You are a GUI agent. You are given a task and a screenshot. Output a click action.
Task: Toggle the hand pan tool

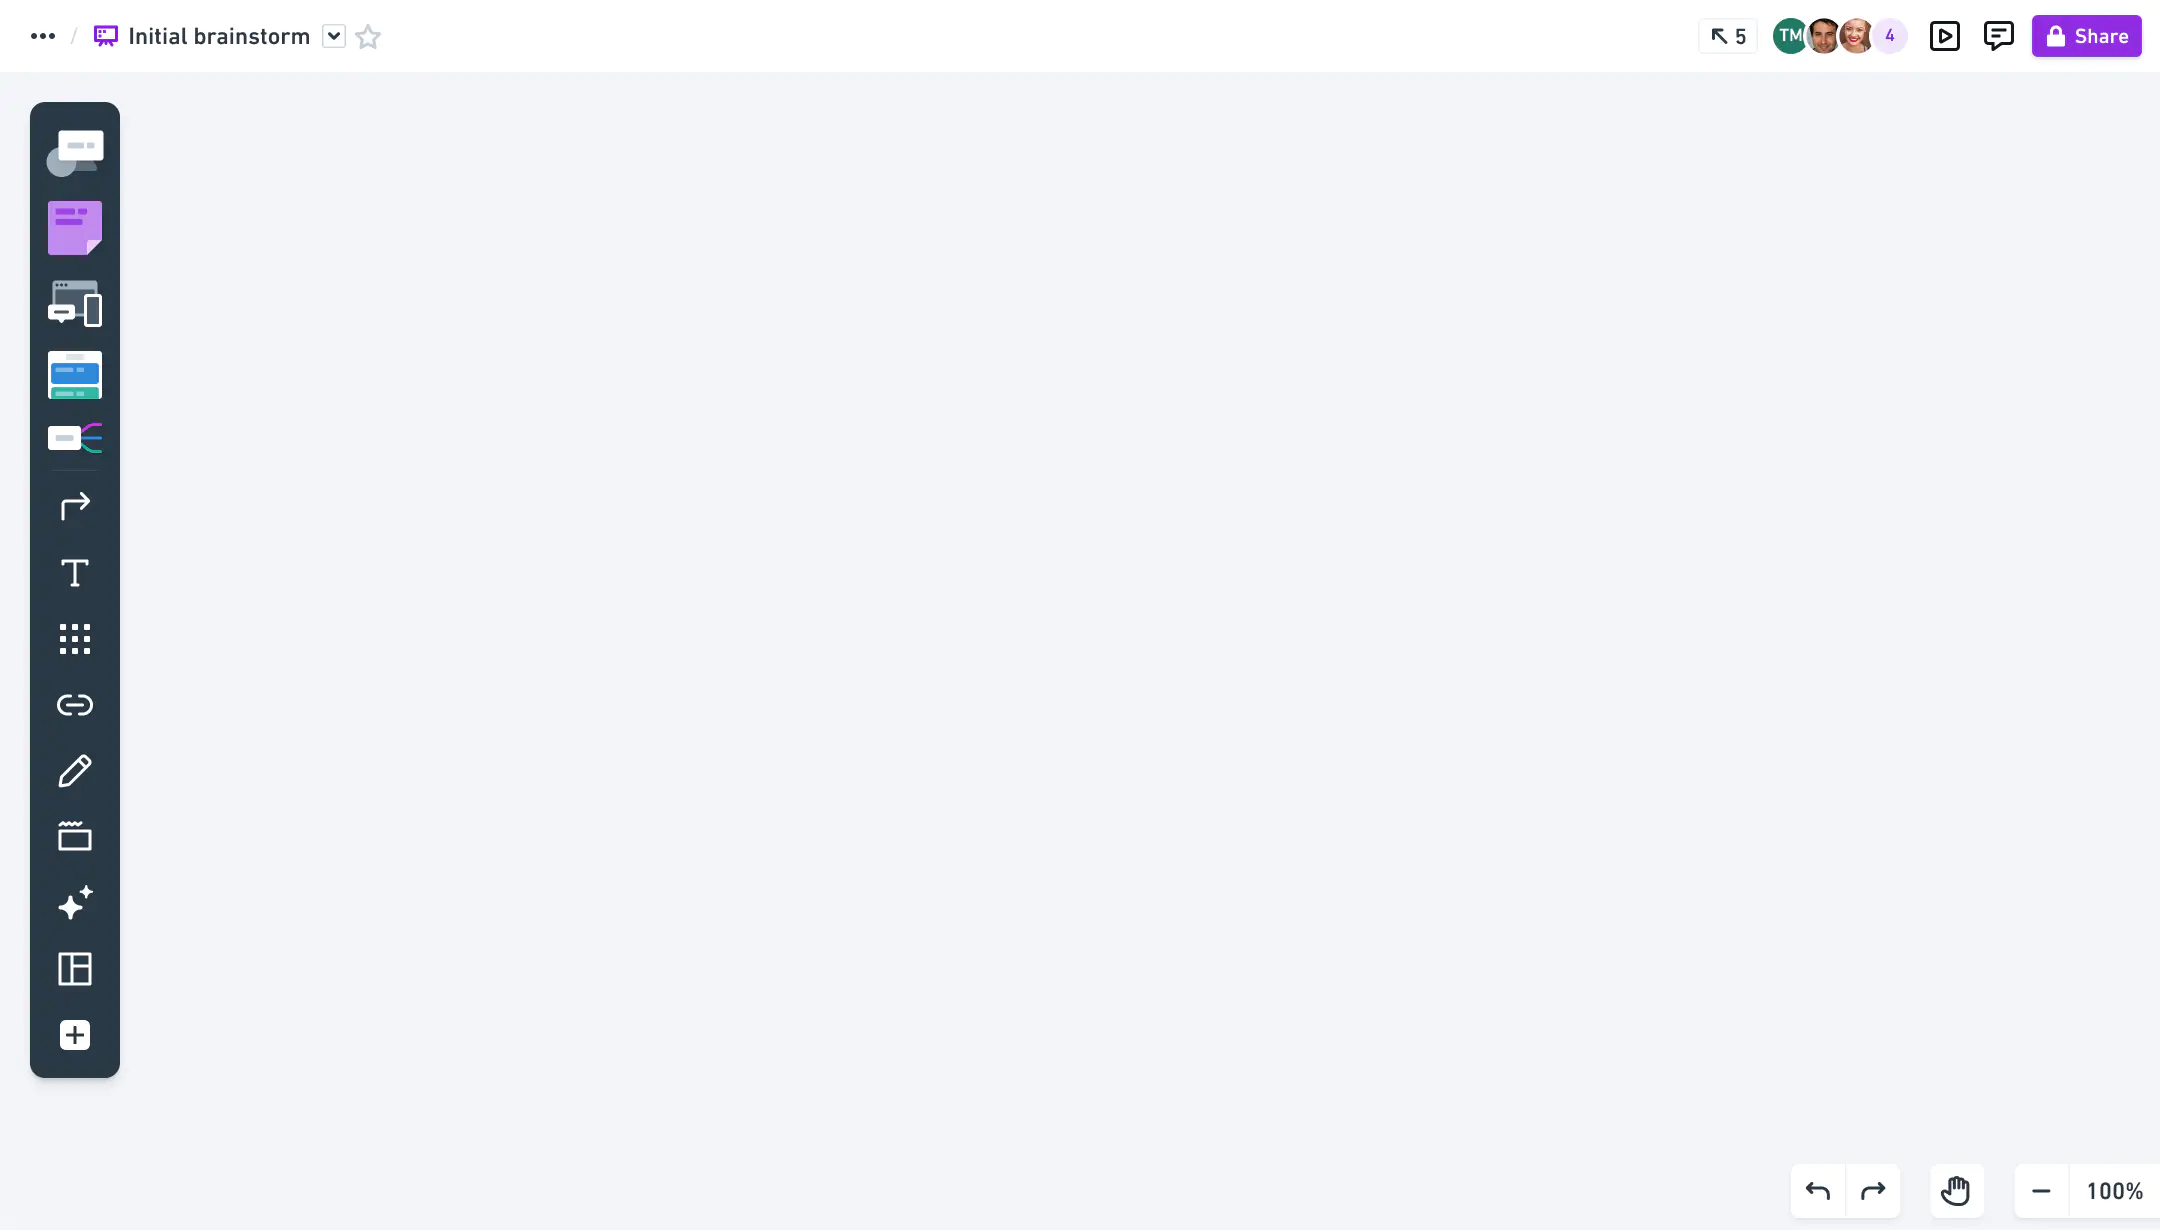tap(1956, 1191)
